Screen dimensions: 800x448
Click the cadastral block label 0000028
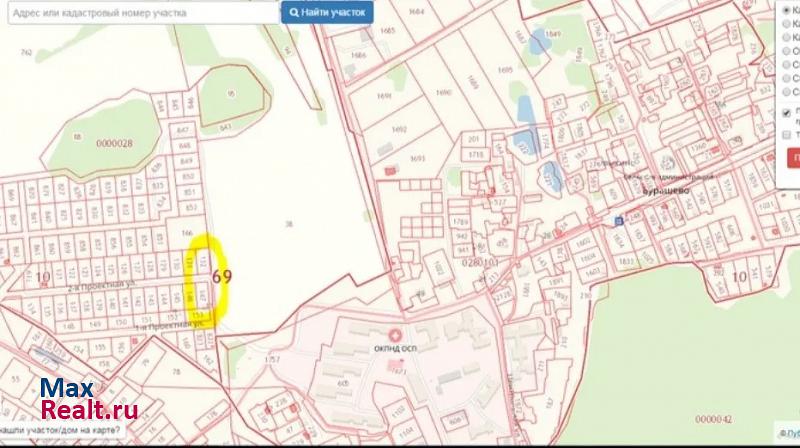[x=115, y=143]
